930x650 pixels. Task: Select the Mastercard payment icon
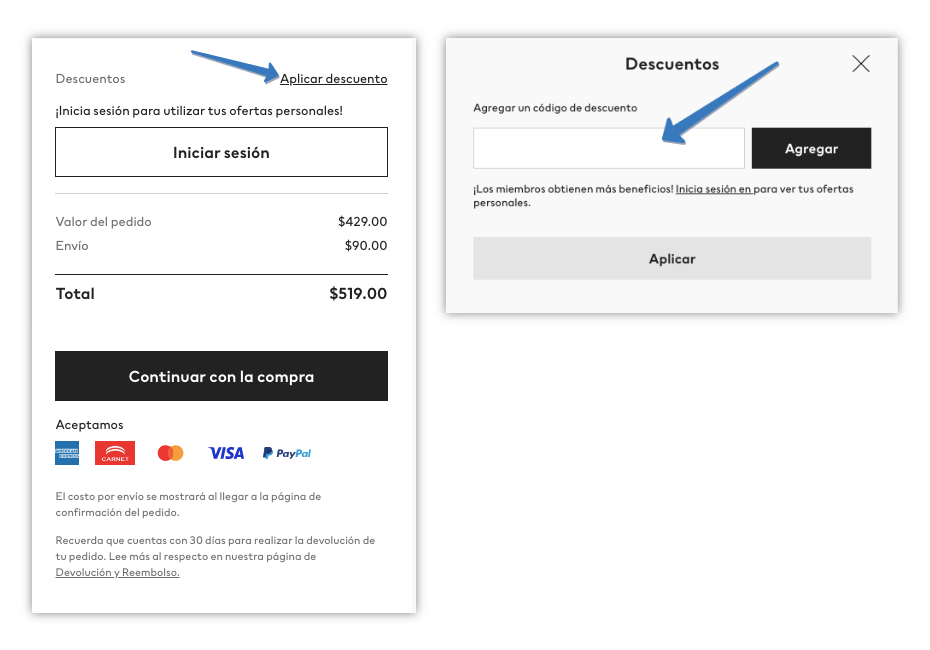(x=170, y=452)
